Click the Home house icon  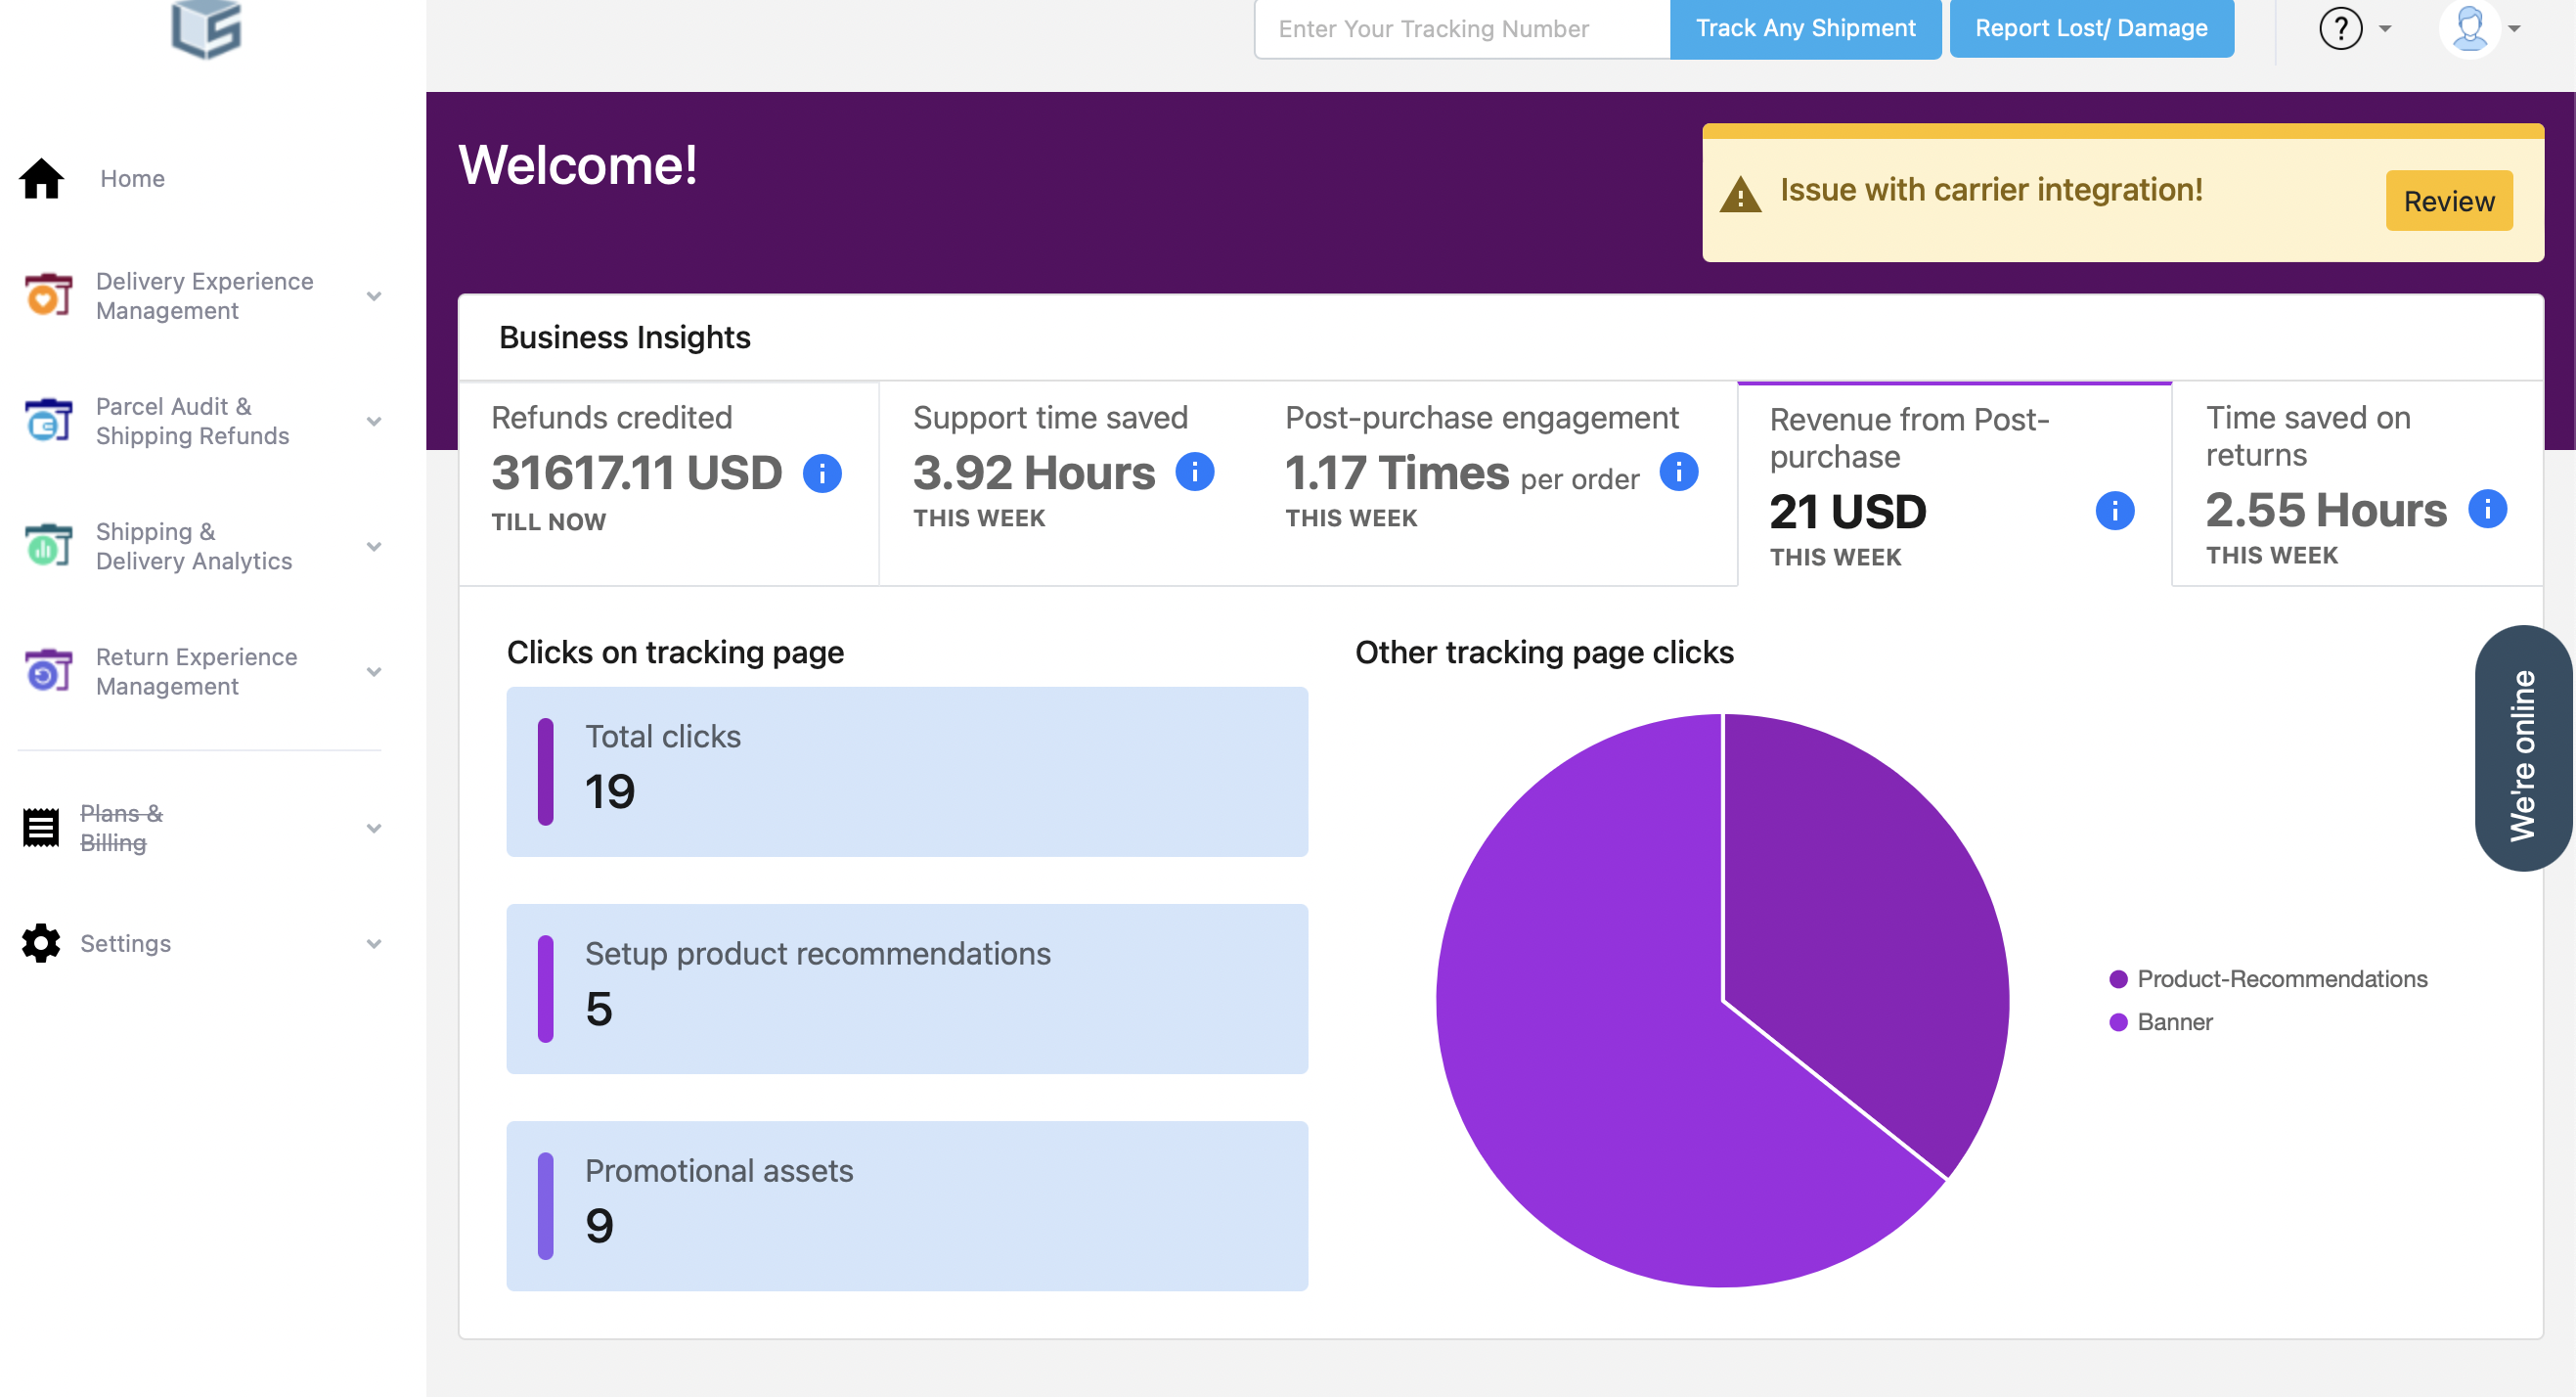pos(41,179)
